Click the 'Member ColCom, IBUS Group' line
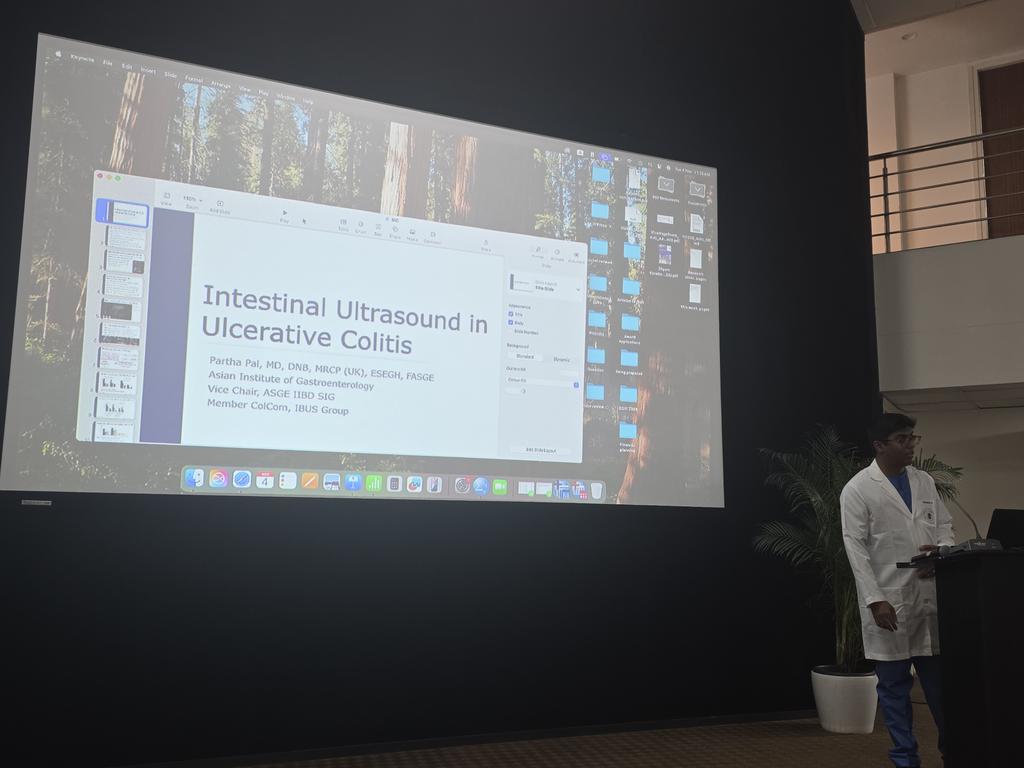Image resolution: width=1024 pixels, height=768 pixels. click(278, 407)
